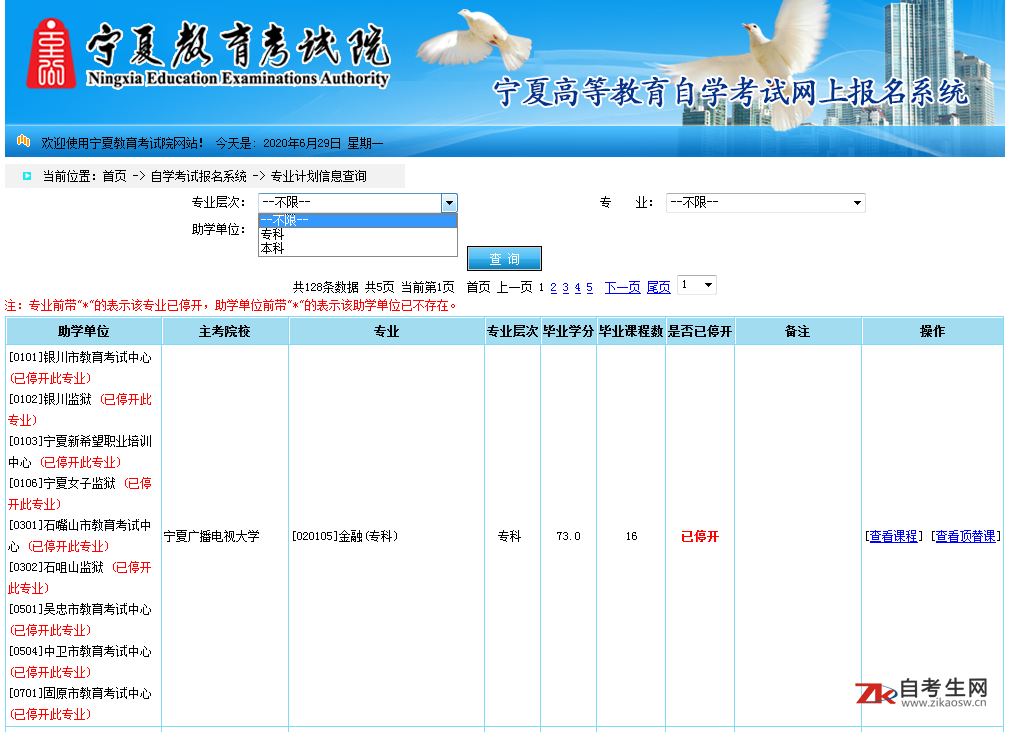
Task: Click the 主考院校 column header
Action: [x=224, y=331]
